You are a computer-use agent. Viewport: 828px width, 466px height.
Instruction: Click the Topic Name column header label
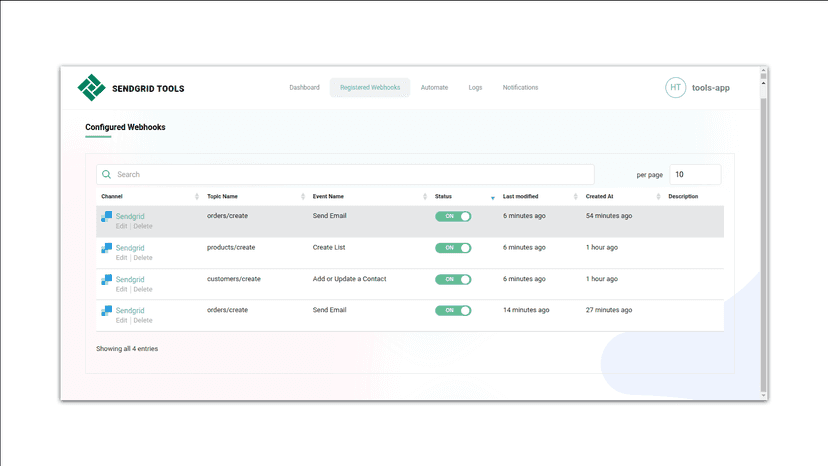pos(222,197)
